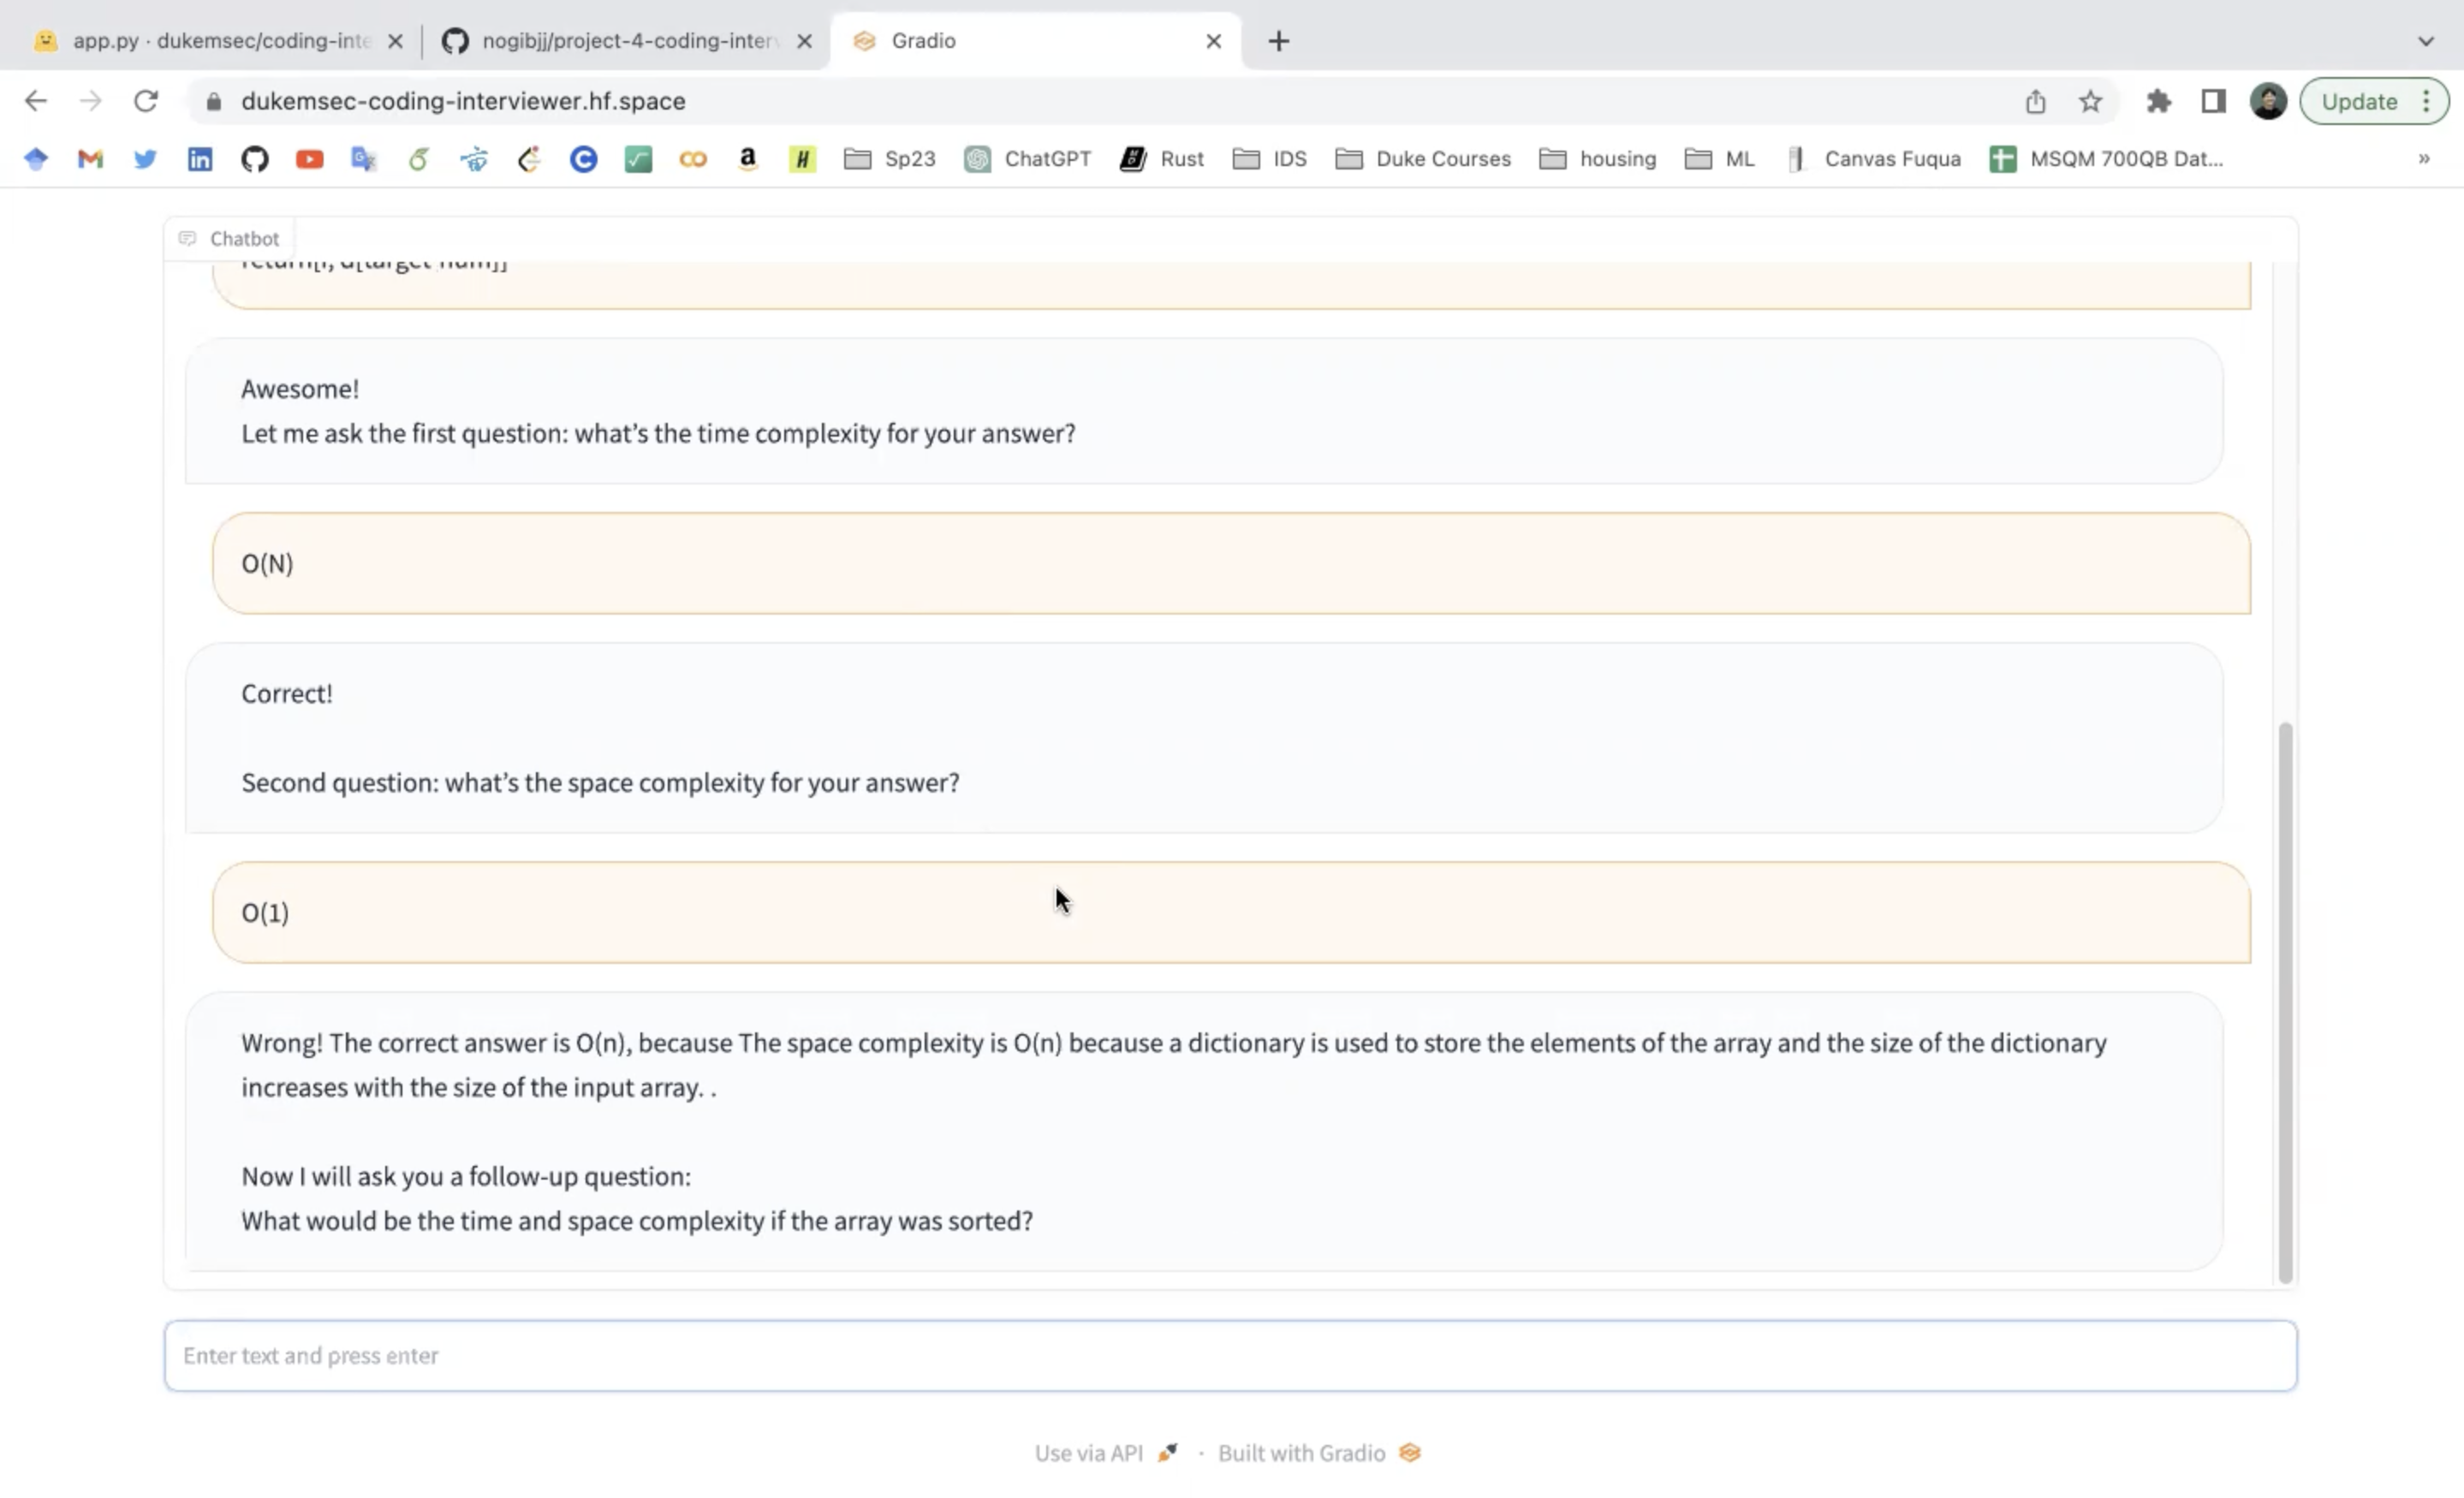Viewport: 2464px width, 1498px height.
Task: Toggle the bookmark star for this page
Action: click(2090, 101)
